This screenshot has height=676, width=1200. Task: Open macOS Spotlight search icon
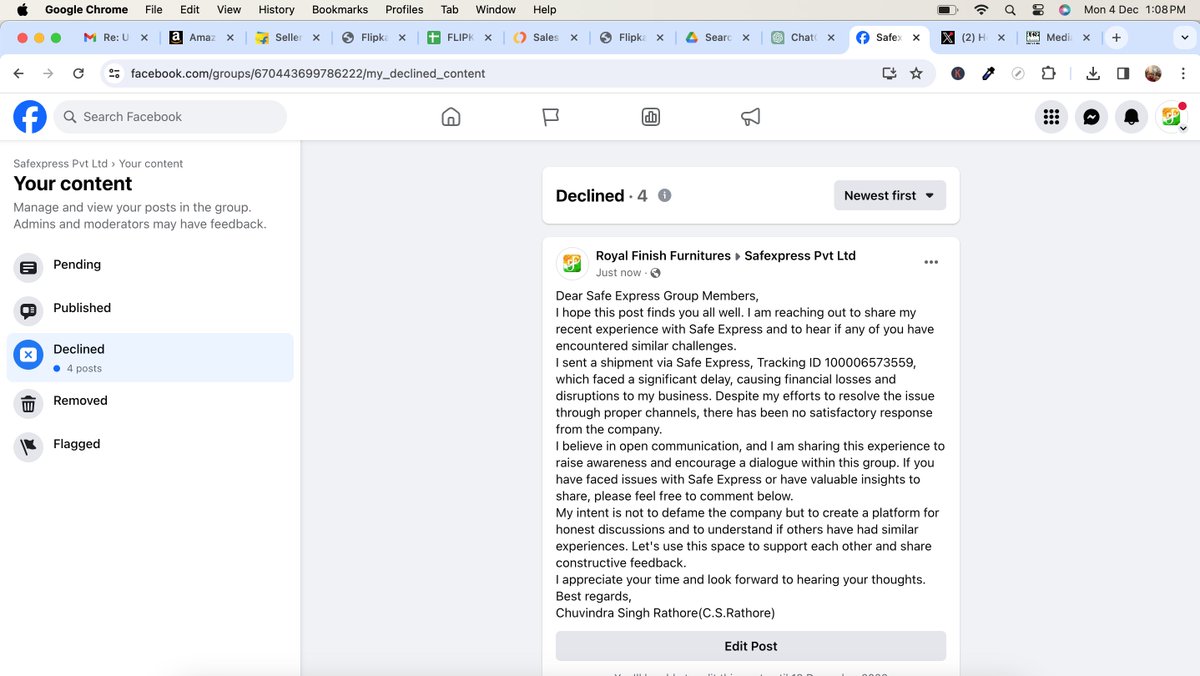coord(1010,10)
